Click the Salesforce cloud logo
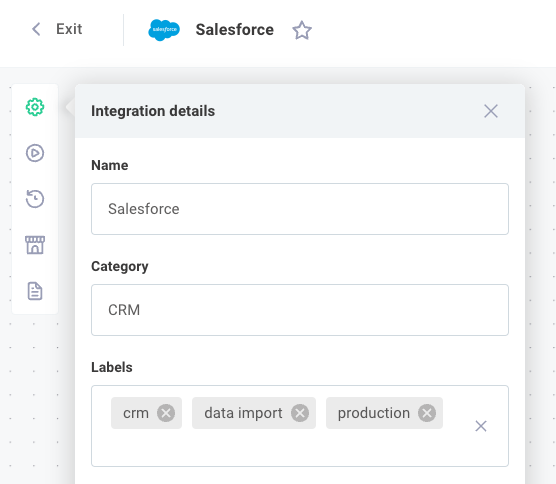Viewport: 556px width, 484px height. click(x=164, y=30)
